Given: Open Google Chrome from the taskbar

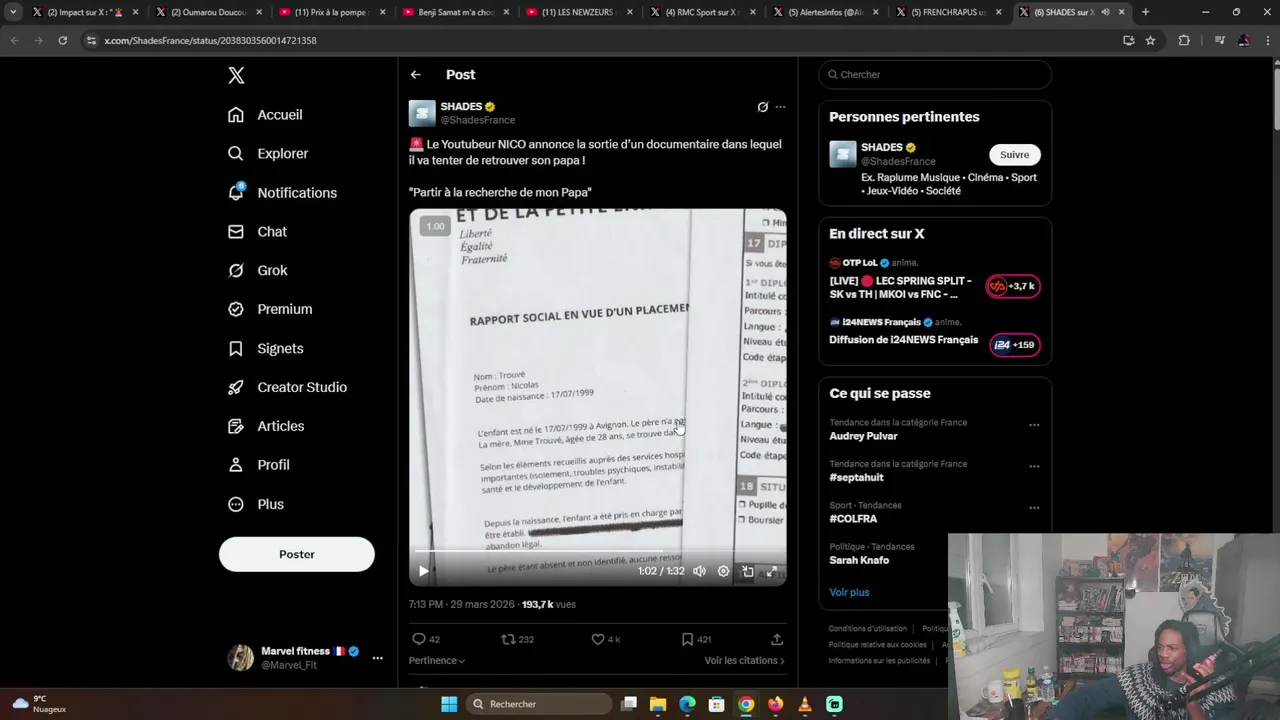Looking at the screenshot, I should click(x=746, y=704).
